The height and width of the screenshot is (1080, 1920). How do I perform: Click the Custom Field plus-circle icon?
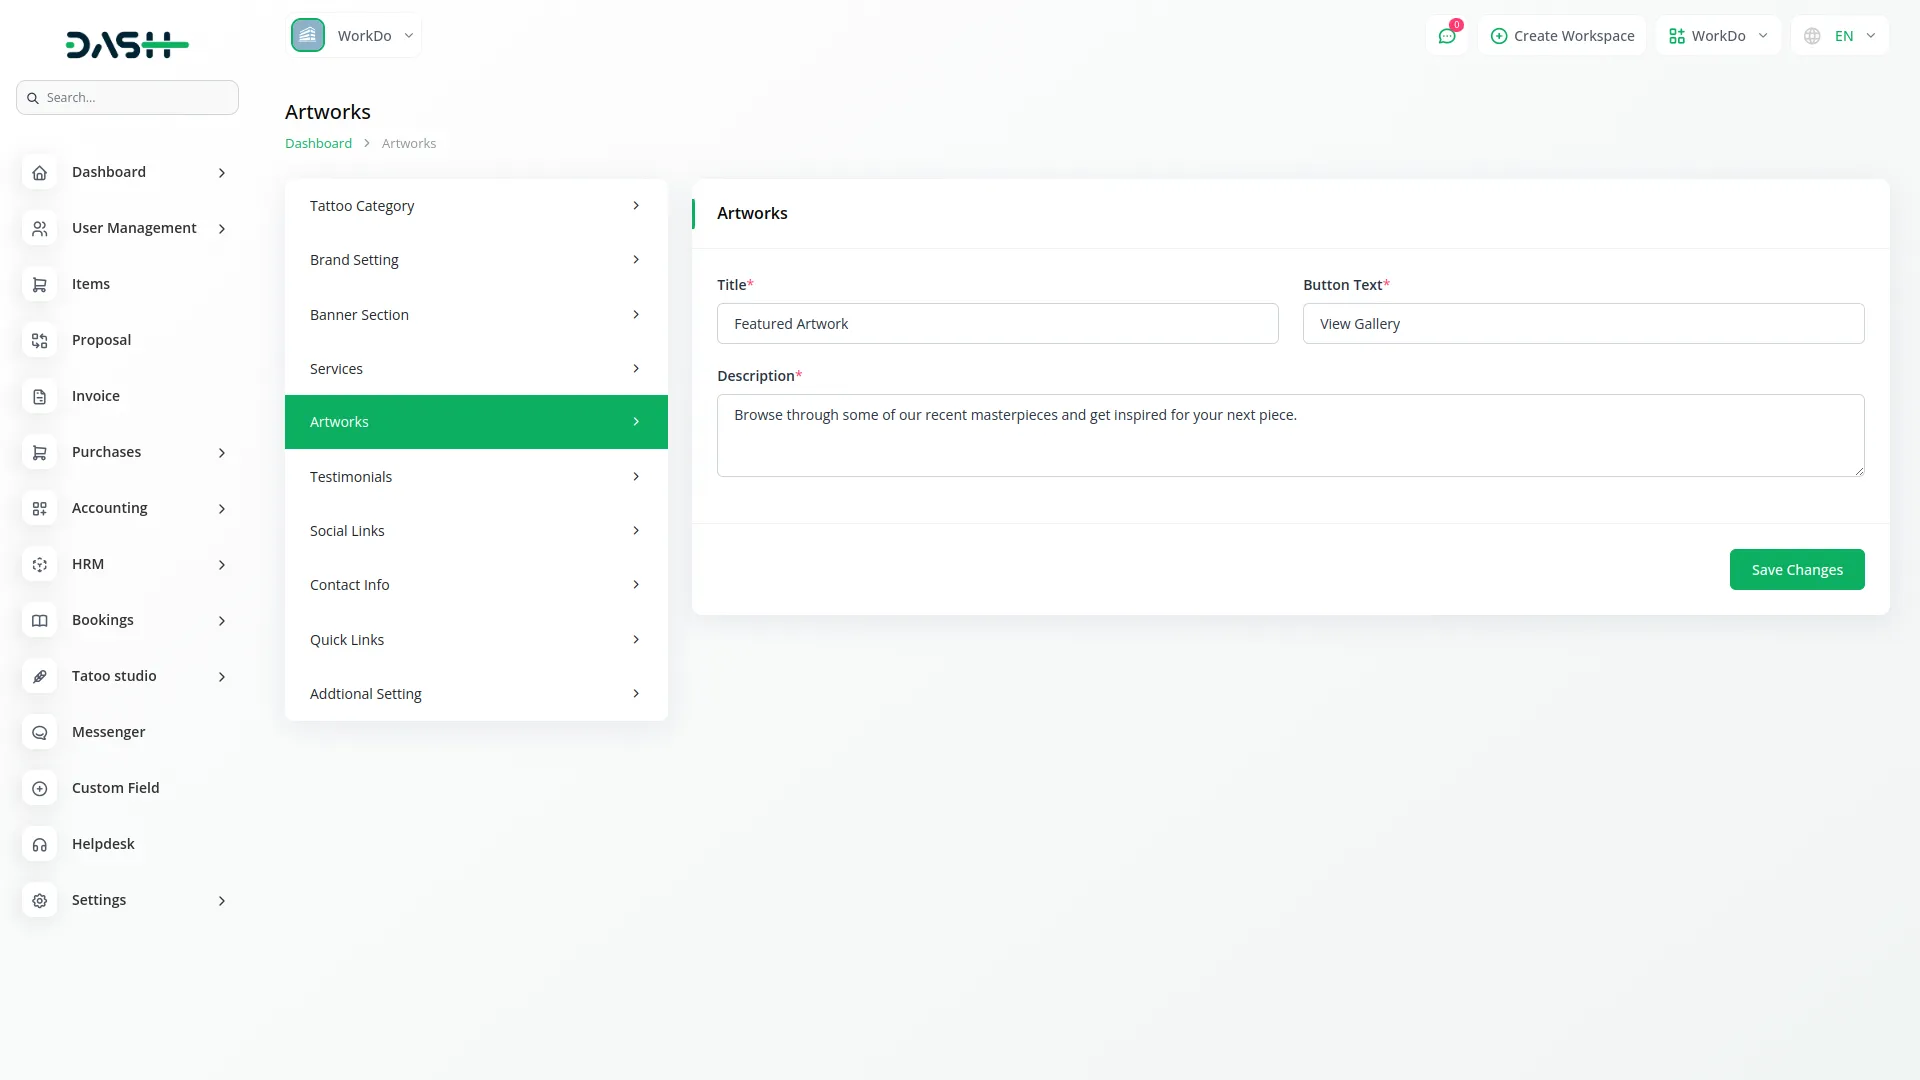[39, 789]
